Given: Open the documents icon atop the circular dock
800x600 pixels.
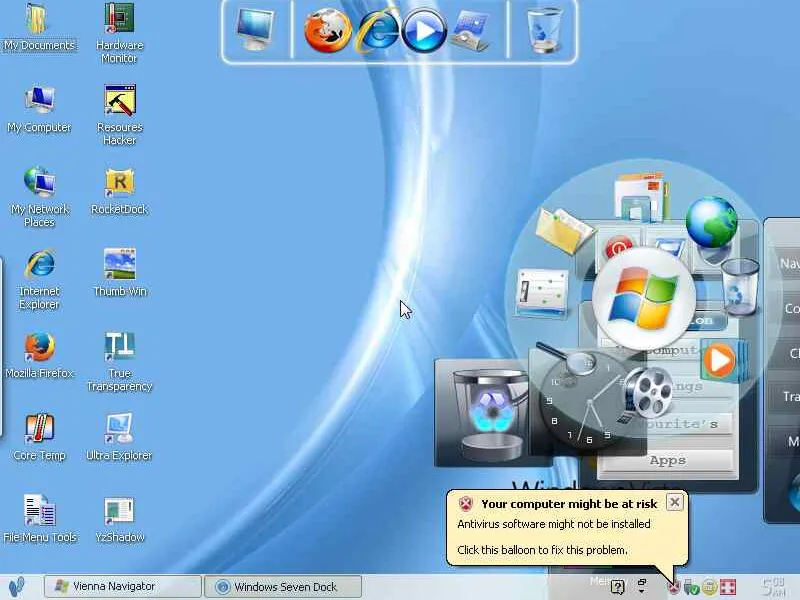Looking at the screenshot, I should (641, 197).
